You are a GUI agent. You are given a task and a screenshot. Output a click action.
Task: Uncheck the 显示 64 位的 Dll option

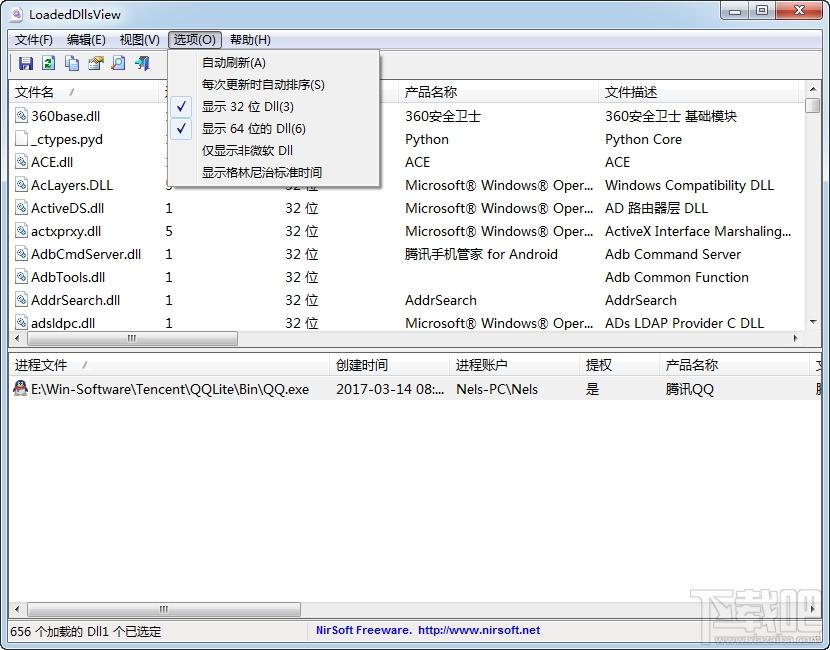(x=253, y=129)
